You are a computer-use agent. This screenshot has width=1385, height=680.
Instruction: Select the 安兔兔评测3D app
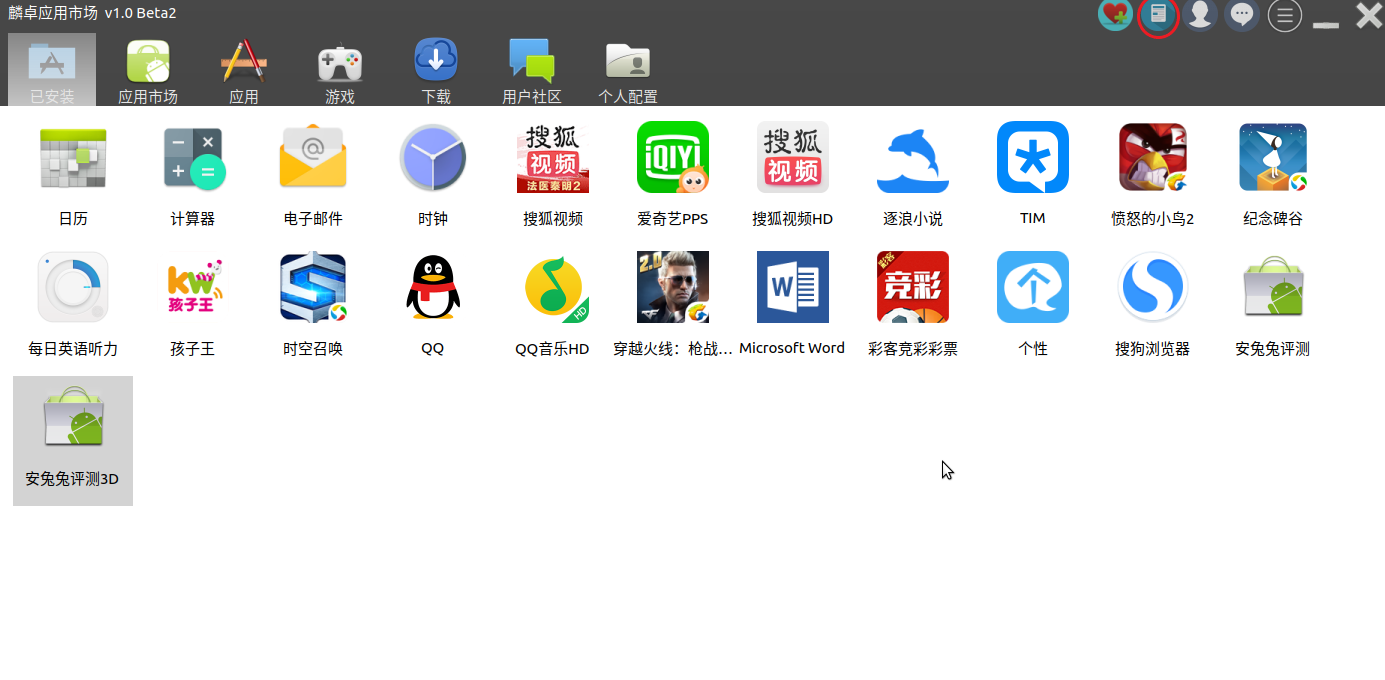pyautogui.click(x=73, y=440)
